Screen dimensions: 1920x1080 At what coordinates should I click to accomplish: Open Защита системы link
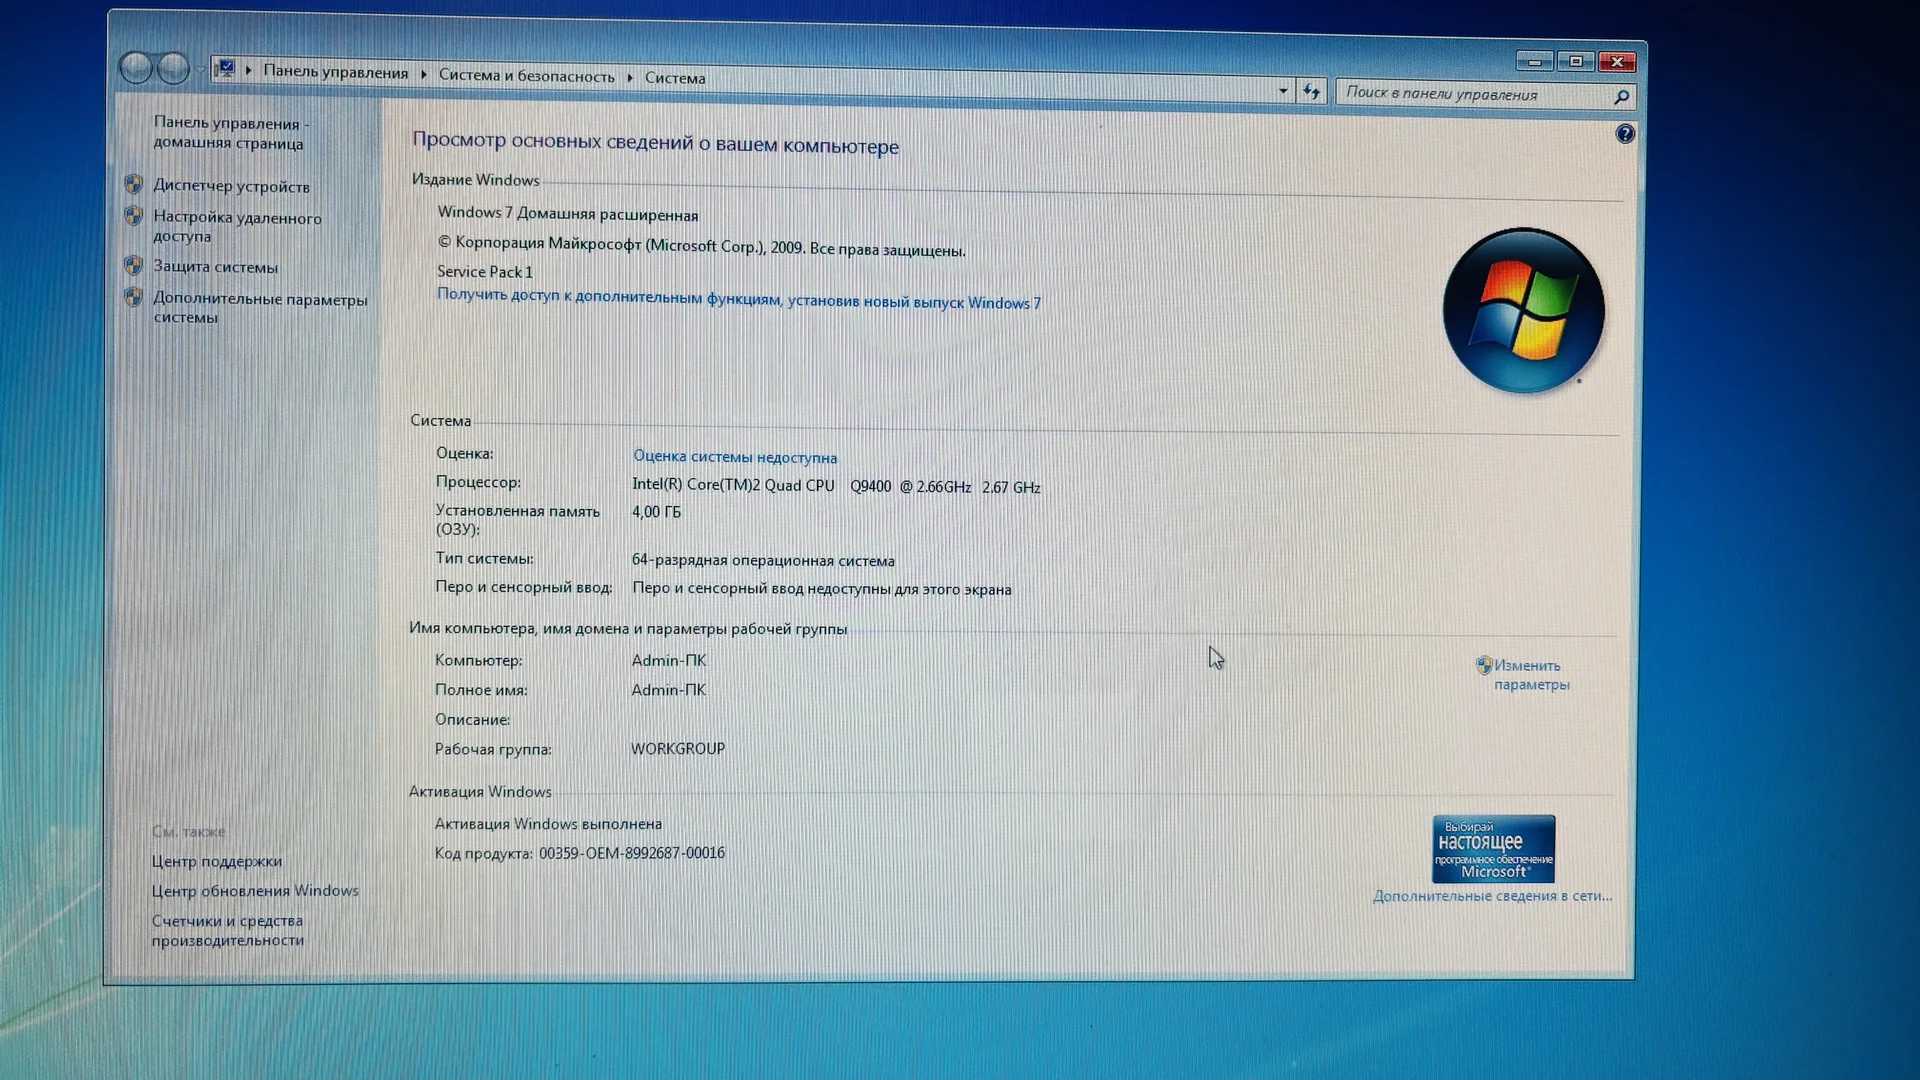pyautogui.click(x=215, y=267)
